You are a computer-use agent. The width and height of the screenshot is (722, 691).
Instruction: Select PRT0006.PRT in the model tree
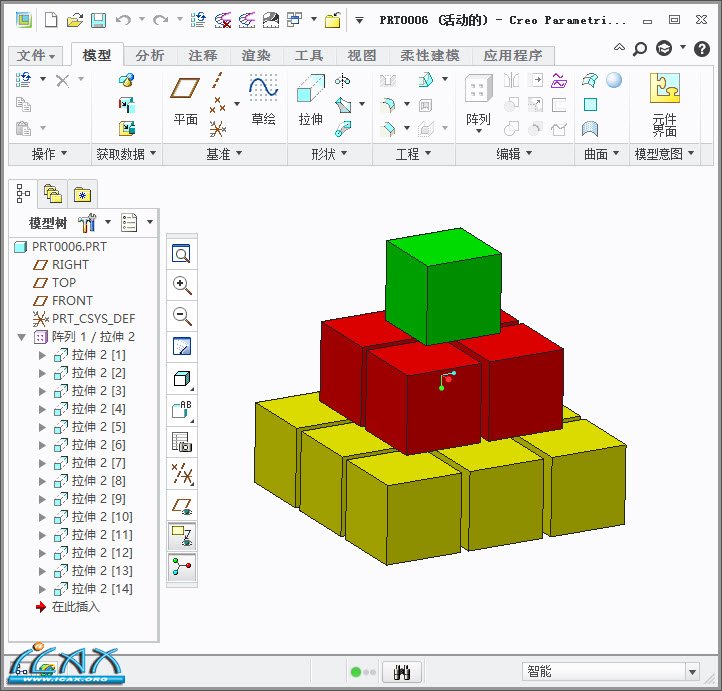(x=60, y=247)
